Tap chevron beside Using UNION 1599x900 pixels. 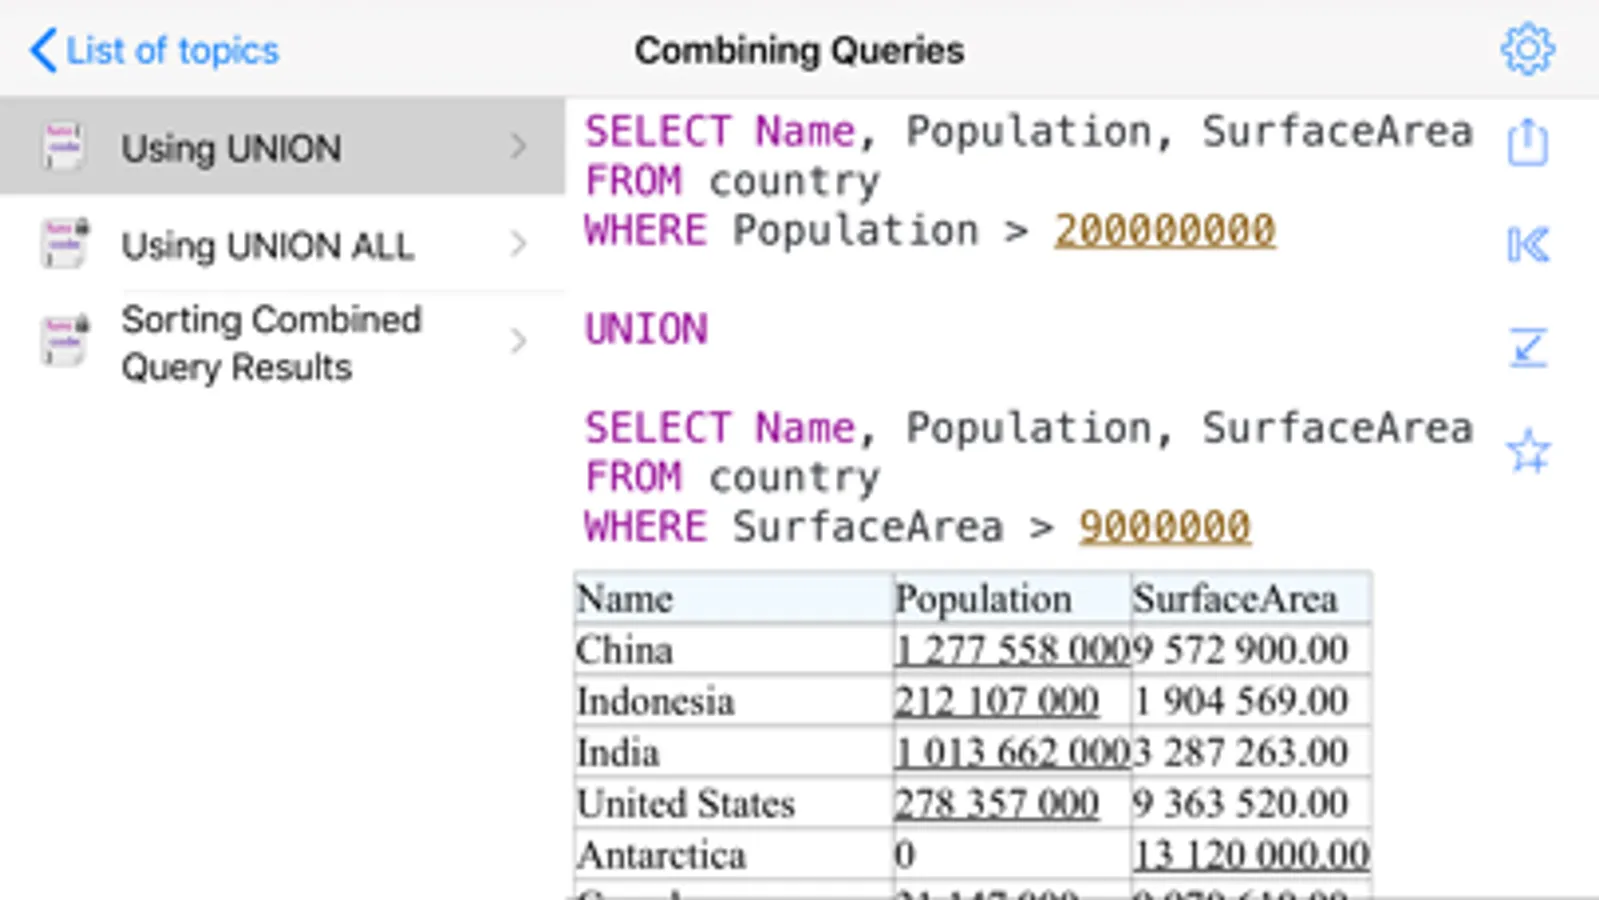click(518, 146)
